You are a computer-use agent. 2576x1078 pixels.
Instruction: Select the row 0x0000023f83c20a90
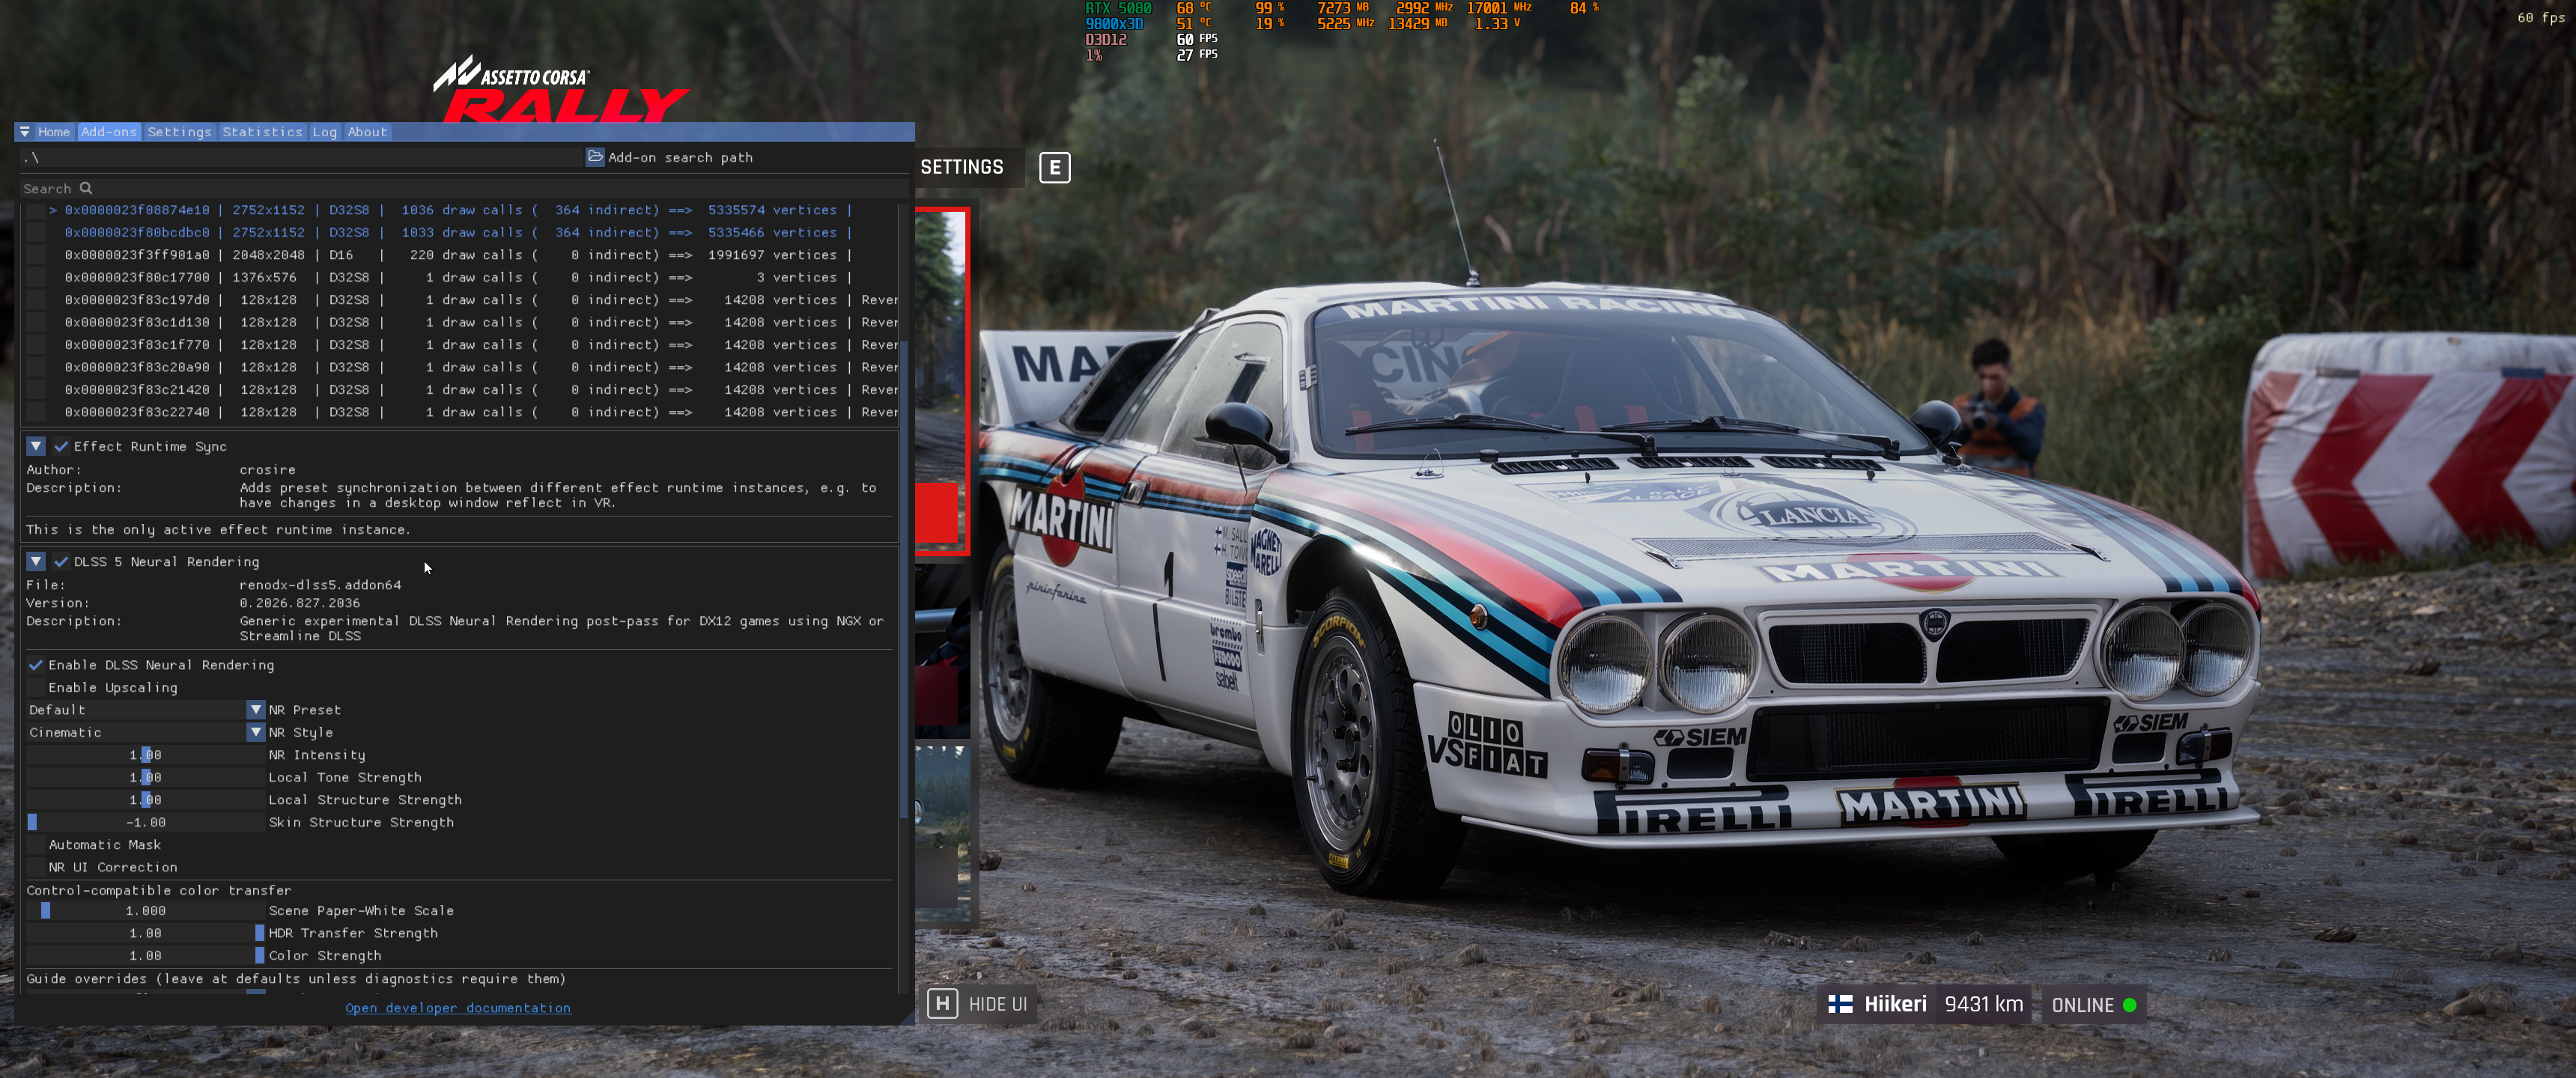[481, 368]
